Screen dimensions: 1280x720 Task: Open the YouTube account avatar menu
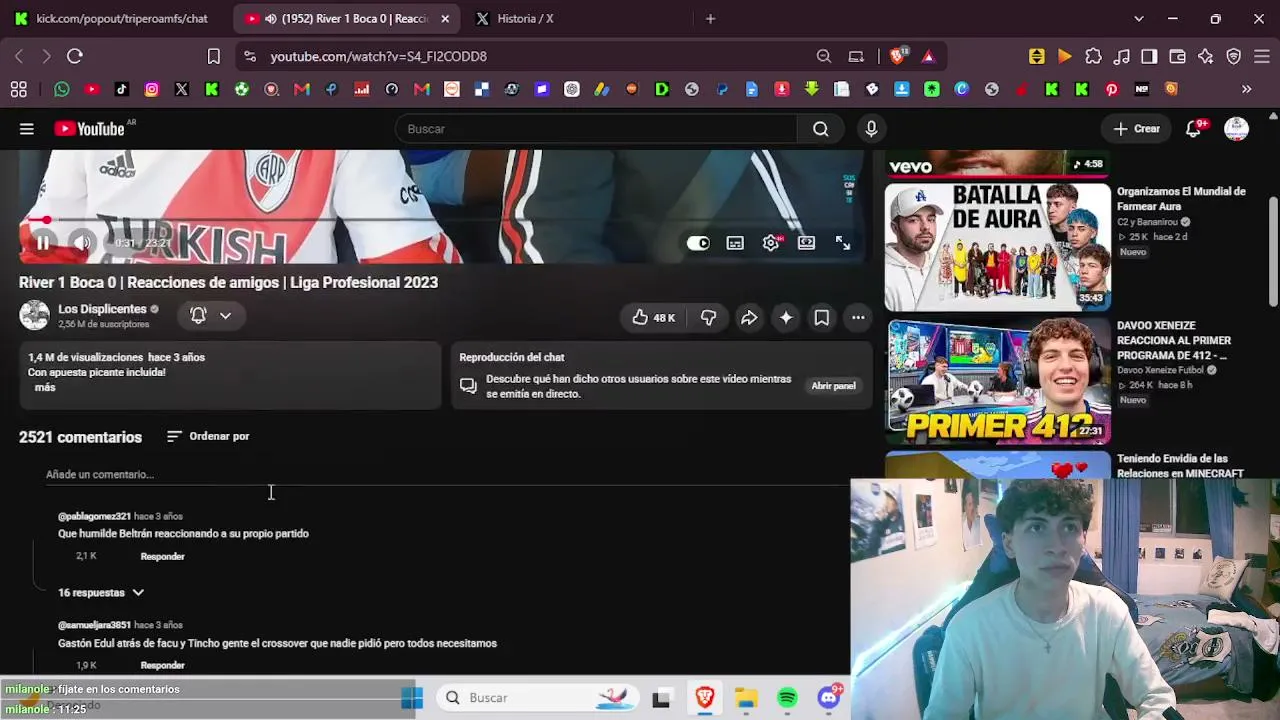[x=1237, y=129]
